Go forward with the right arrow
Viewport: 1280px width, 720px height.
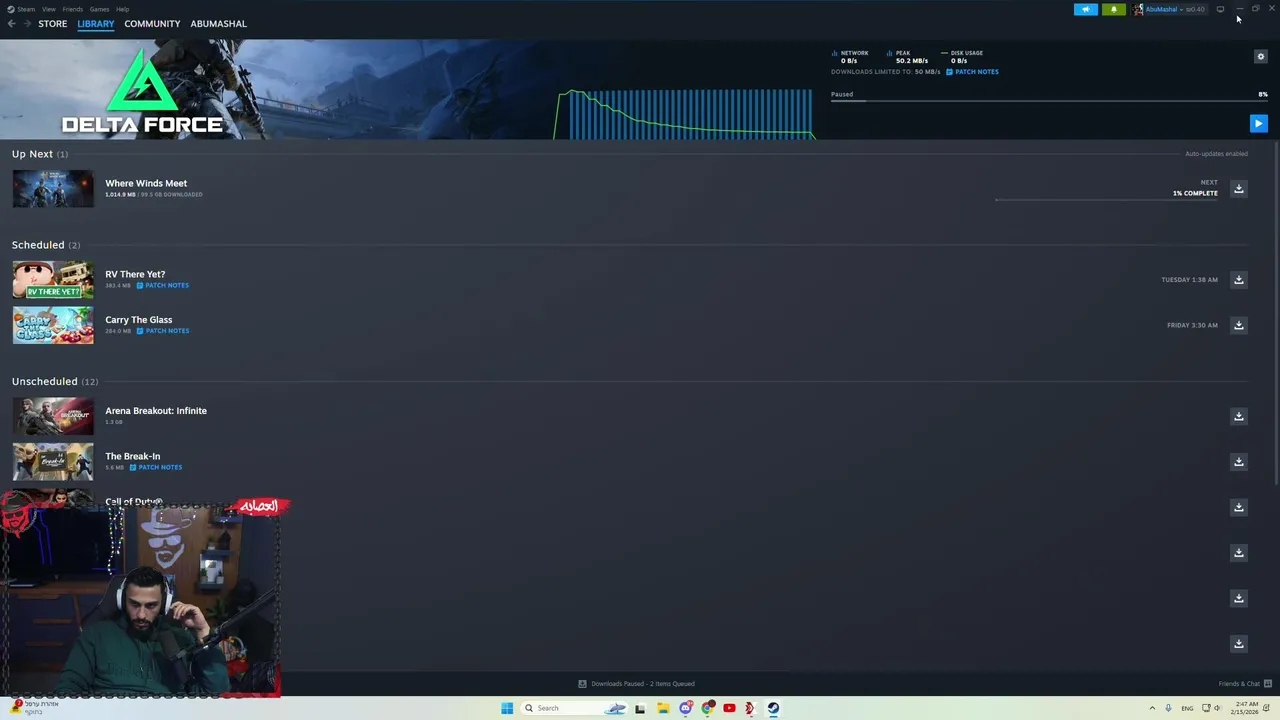point(27,23)
